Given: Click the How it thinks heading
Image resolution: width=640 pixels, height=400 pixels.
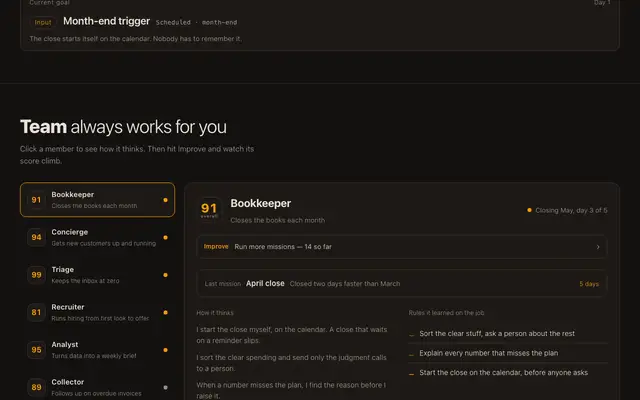Looking at the screenshot, I should (215, 313).
